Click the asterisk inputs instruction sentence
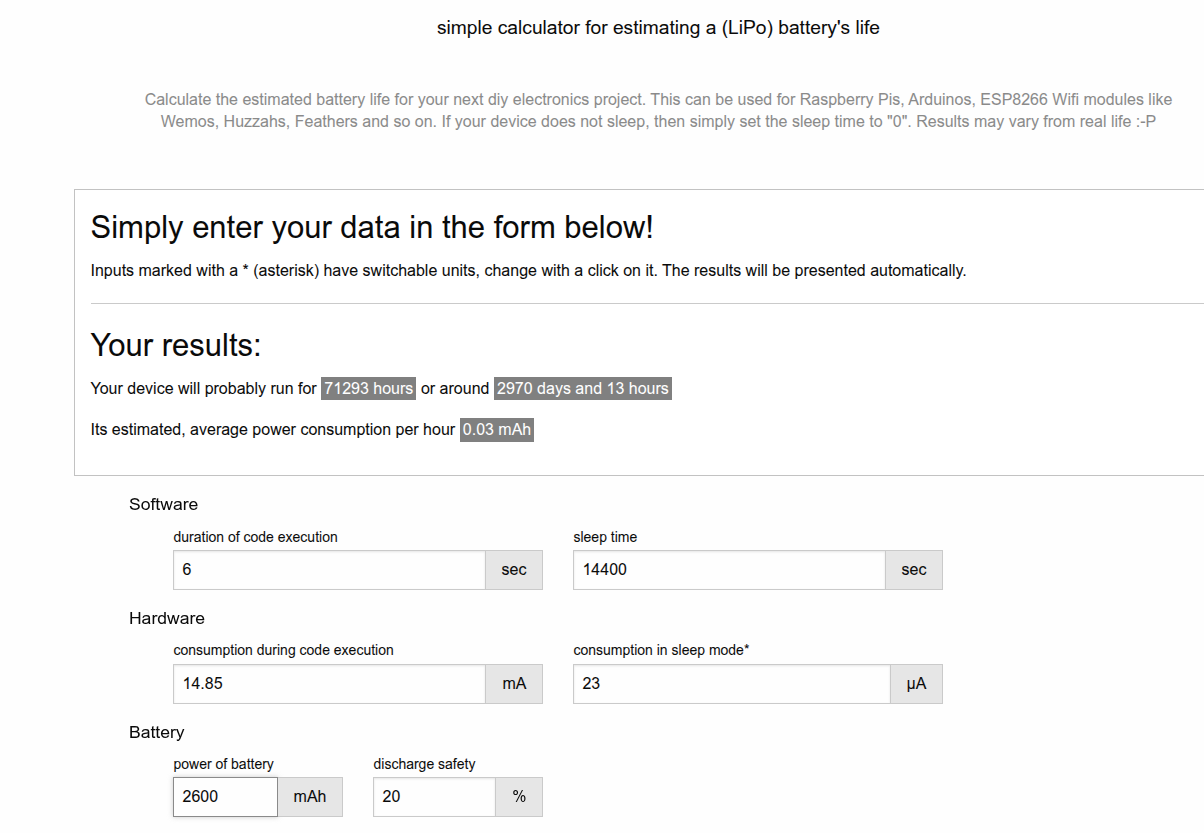Viewport: 1204px width, 833px height. pos(528,271)
